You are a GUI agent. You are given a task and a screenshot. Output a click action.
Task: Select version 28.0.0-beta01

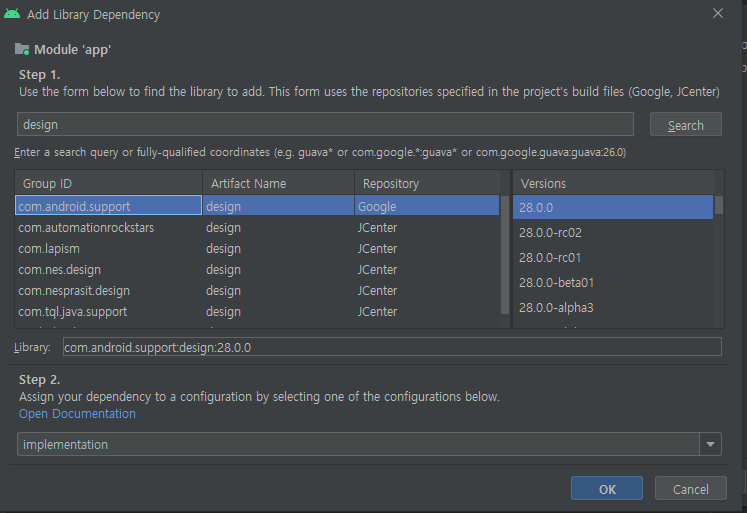(x=613, y=282)
